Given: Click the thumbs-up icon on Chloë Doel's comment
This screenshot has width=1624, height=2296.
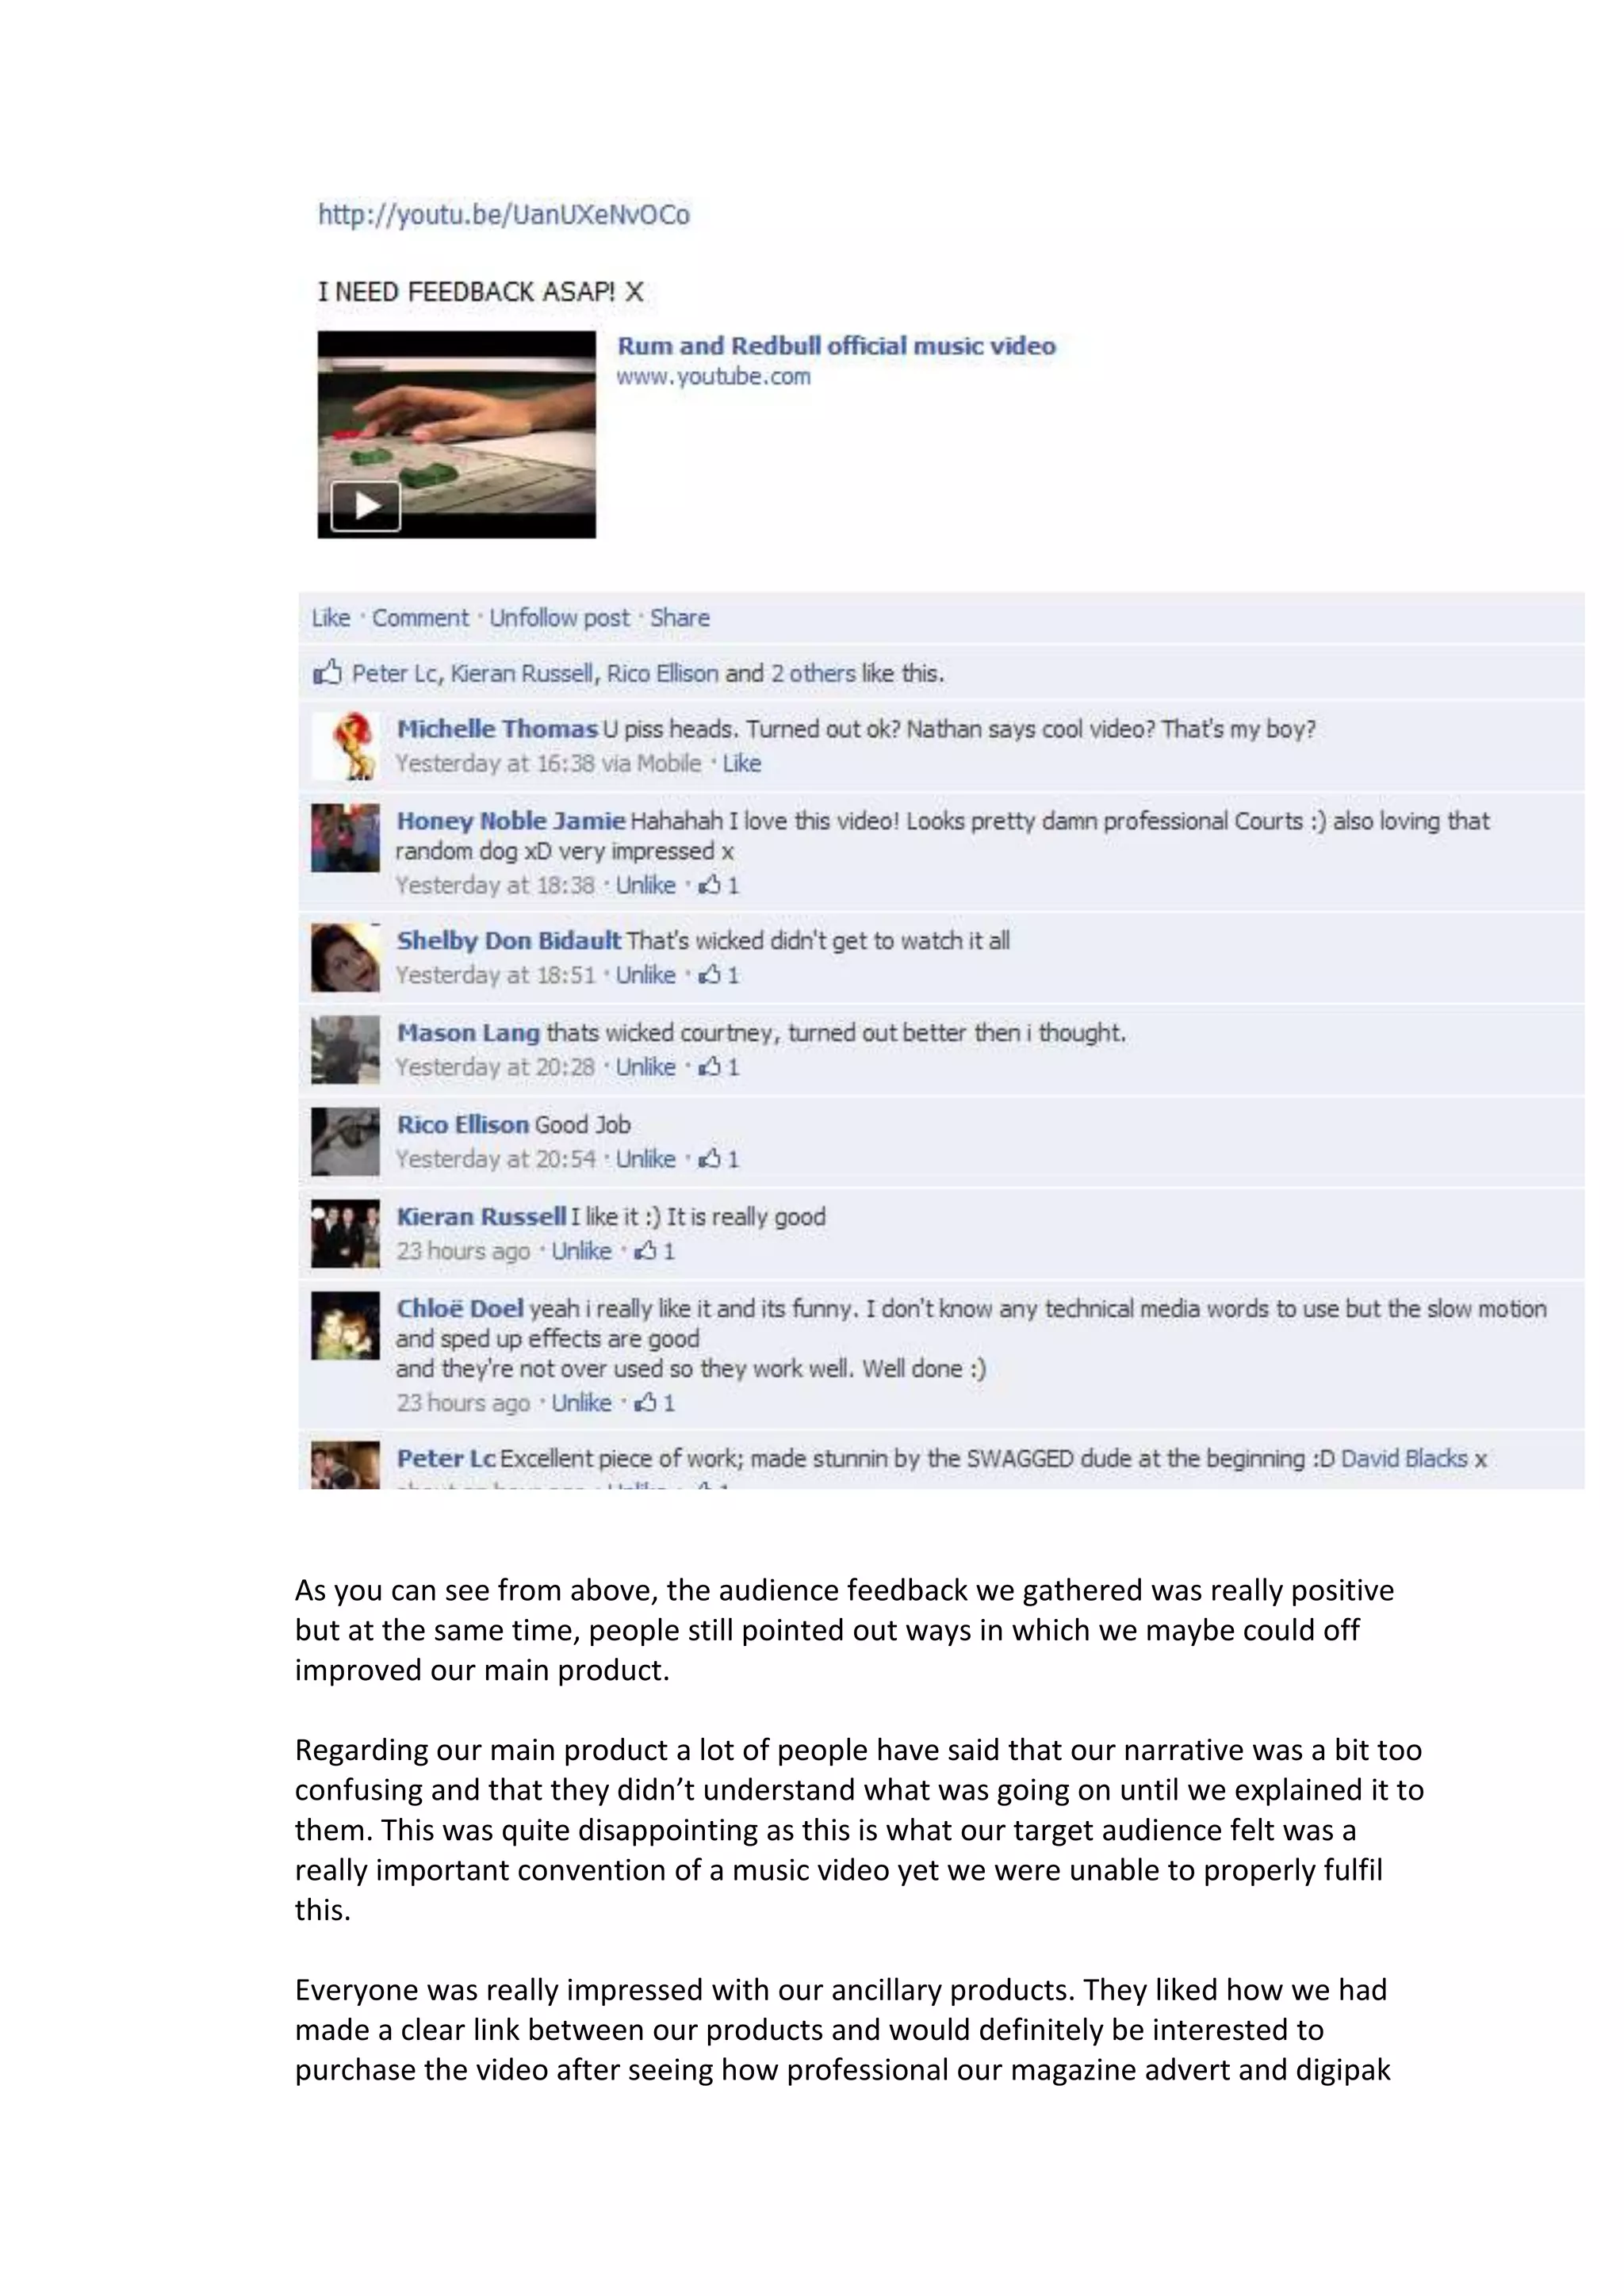Looking at the screenshot, I should pos(646,1403).
